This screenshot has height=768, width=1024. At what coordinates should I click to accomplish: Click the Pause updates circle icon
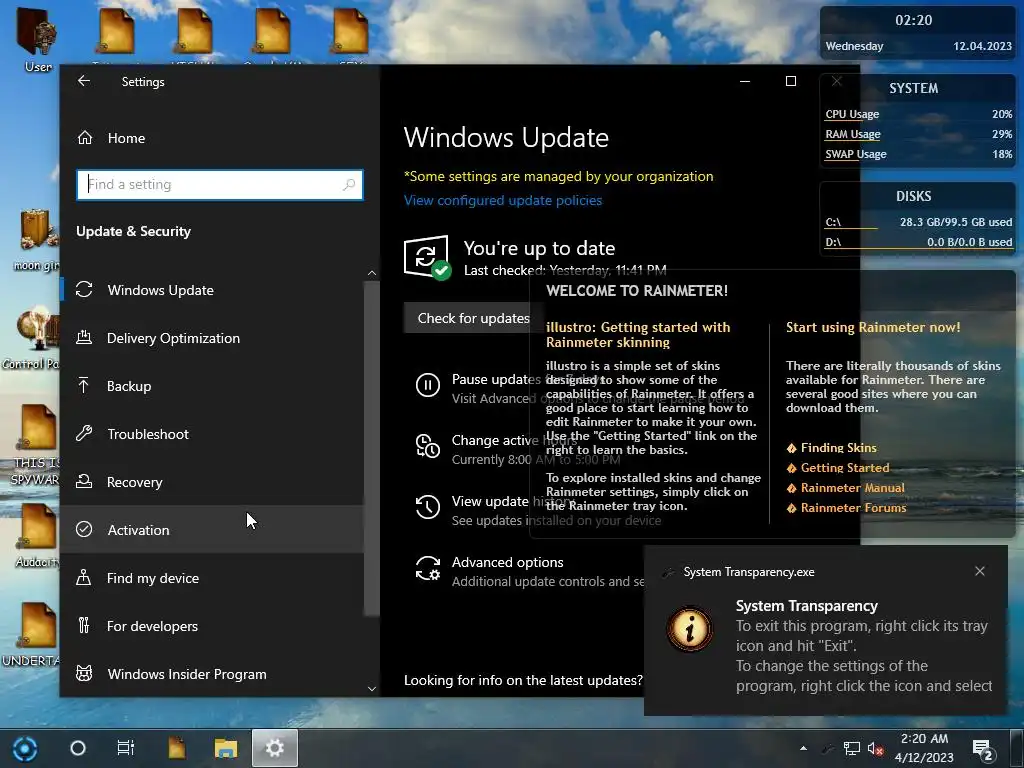point(428,385)
